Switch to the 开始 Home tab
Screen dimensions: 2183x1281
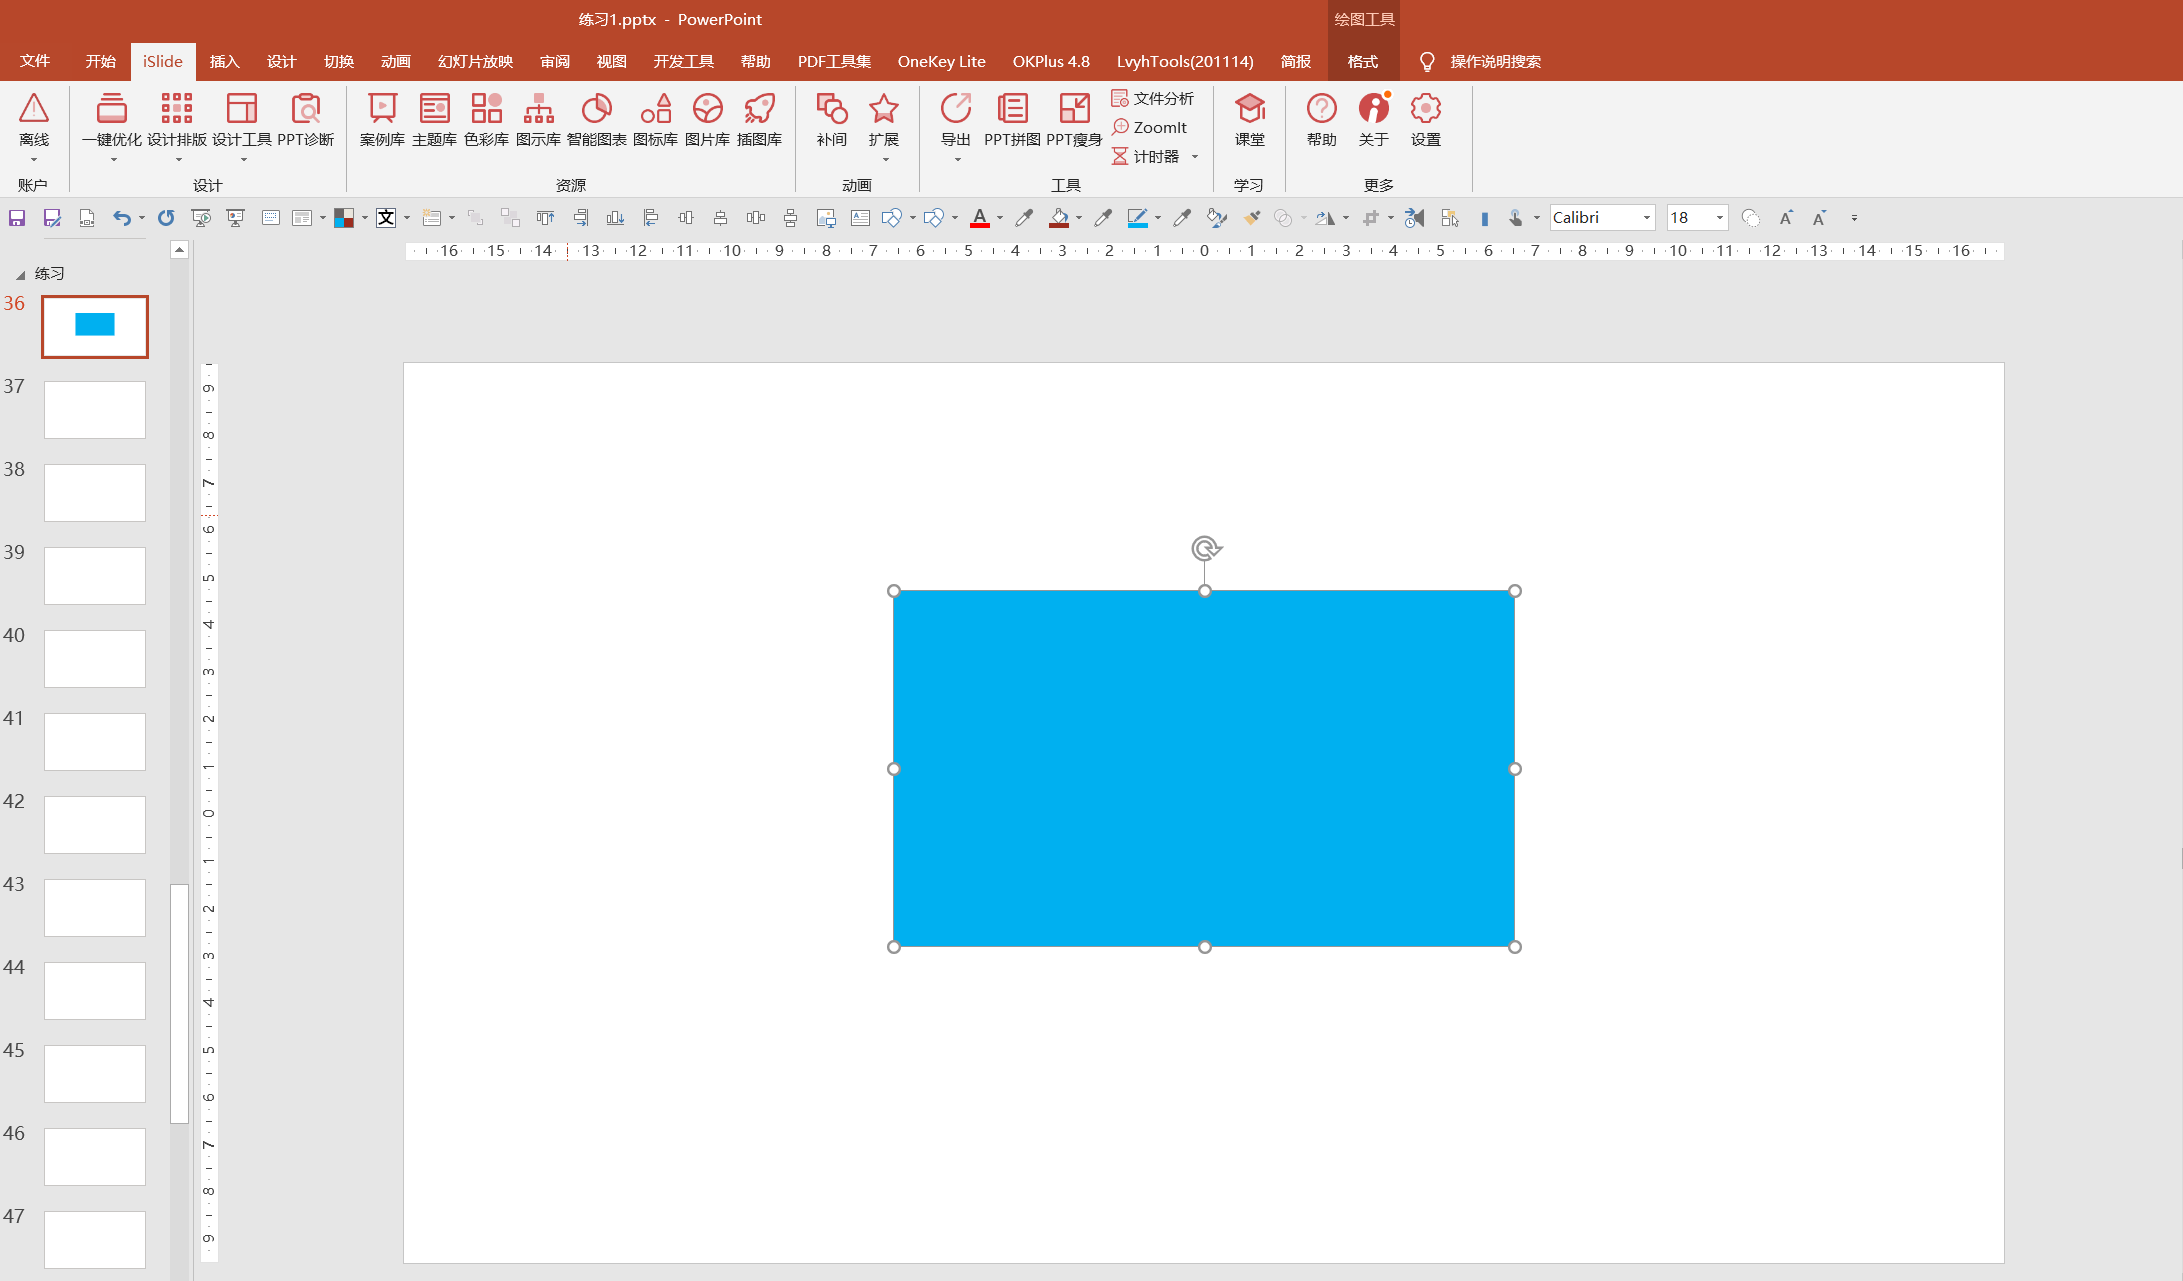point(100,62)
